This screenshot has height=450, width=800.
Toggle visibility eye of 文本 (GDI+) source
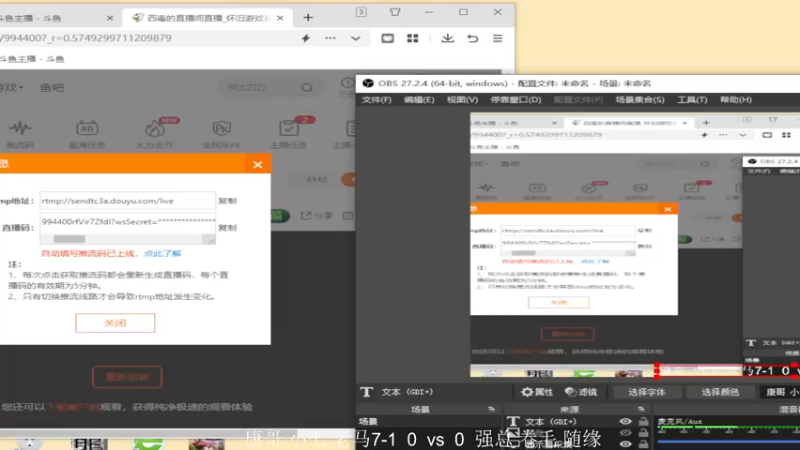(626, 421)
